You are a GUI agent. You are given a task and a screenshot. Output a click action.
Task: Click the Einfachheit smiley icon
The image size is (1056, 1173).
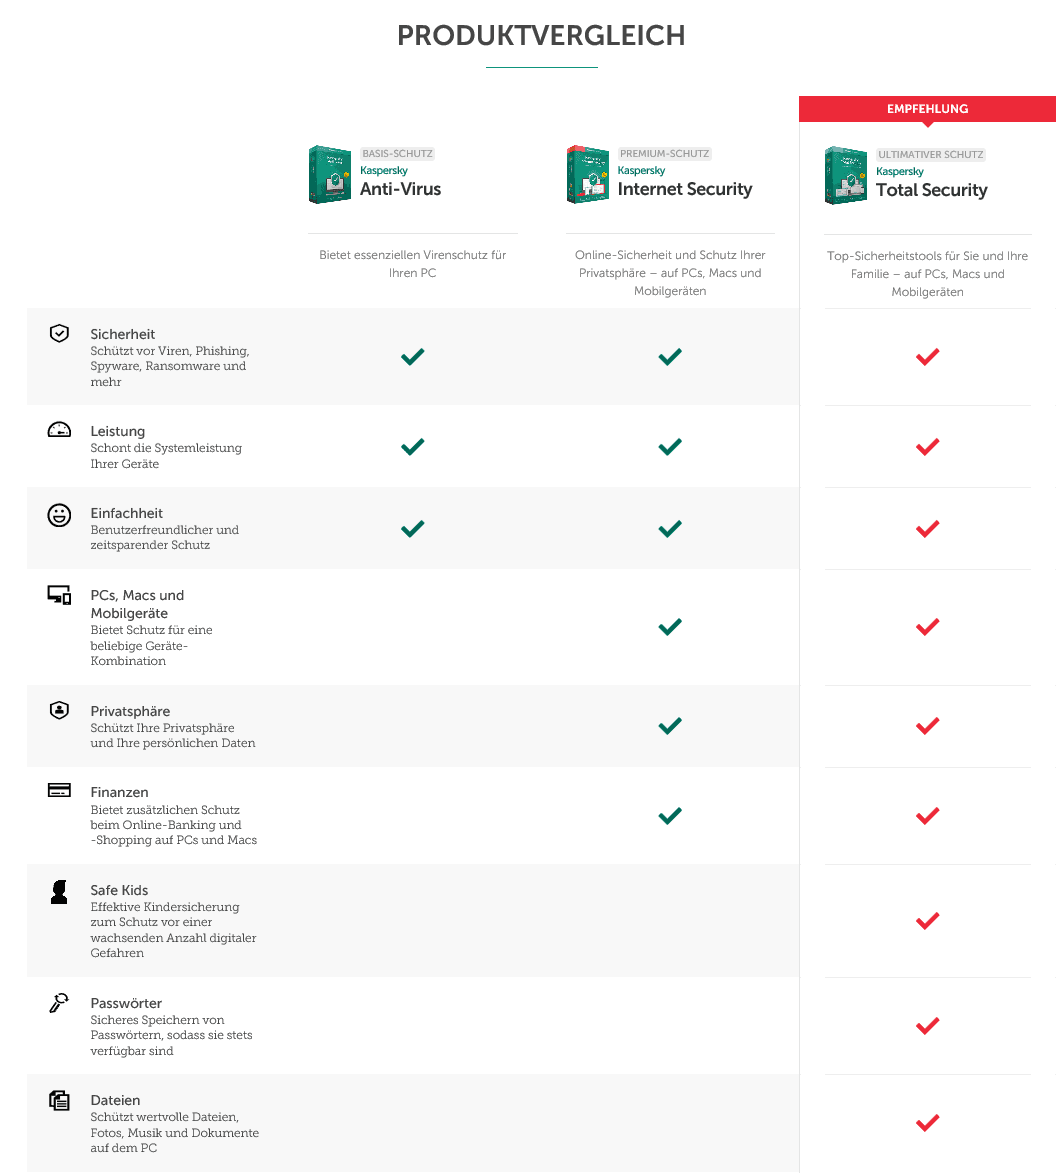point(59,515)
